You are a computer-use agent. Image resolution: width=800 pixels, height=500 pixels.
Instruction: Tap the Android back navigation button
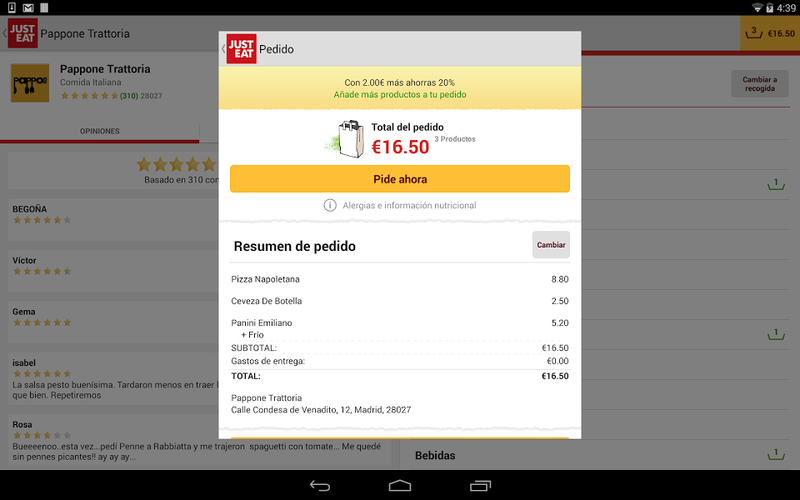pos(320,486)
